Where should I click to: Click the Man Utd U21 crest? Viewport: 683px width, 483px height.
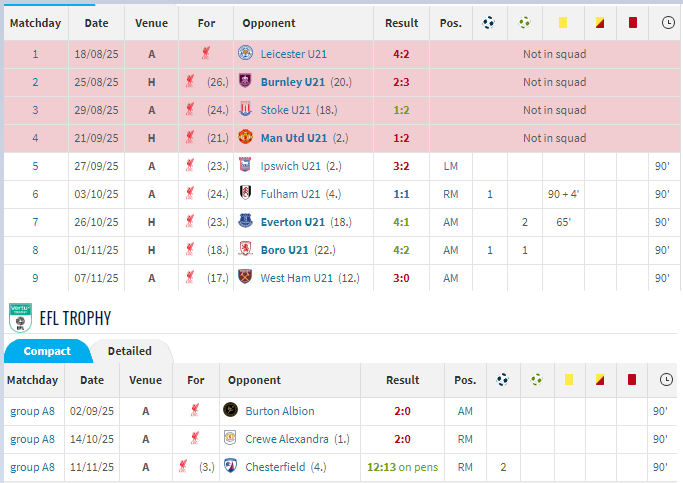tap(246, 138)
